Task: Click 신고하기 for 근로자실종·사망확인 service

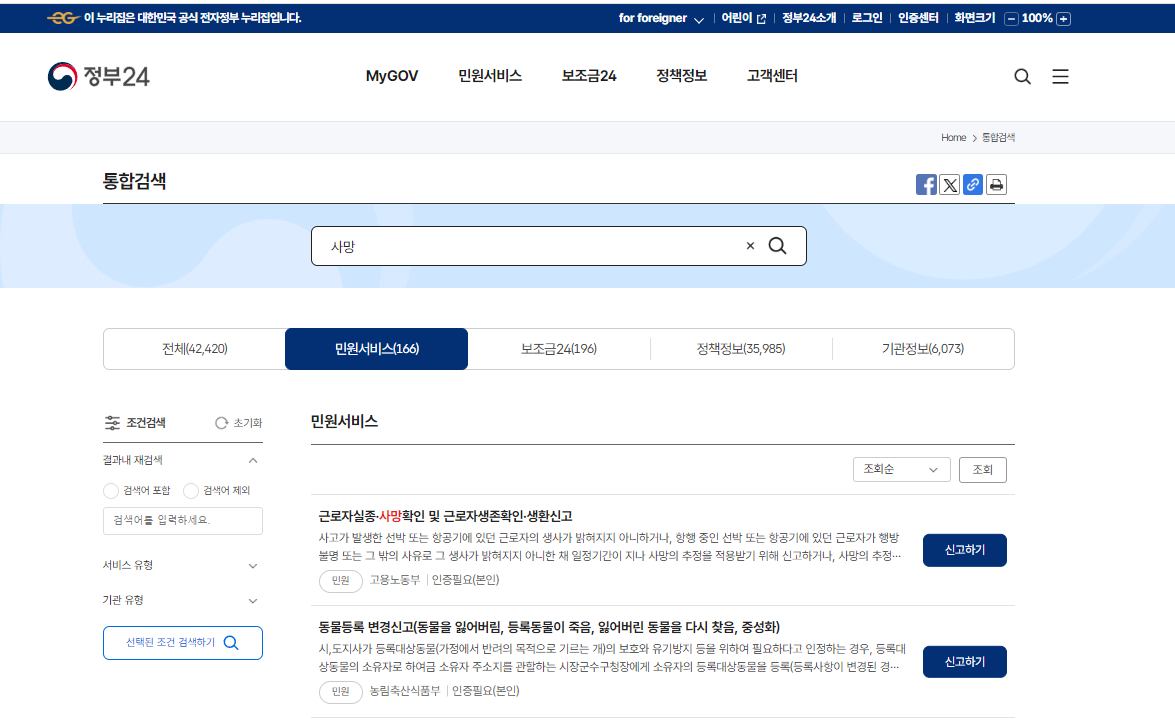Action: point(963,550)
